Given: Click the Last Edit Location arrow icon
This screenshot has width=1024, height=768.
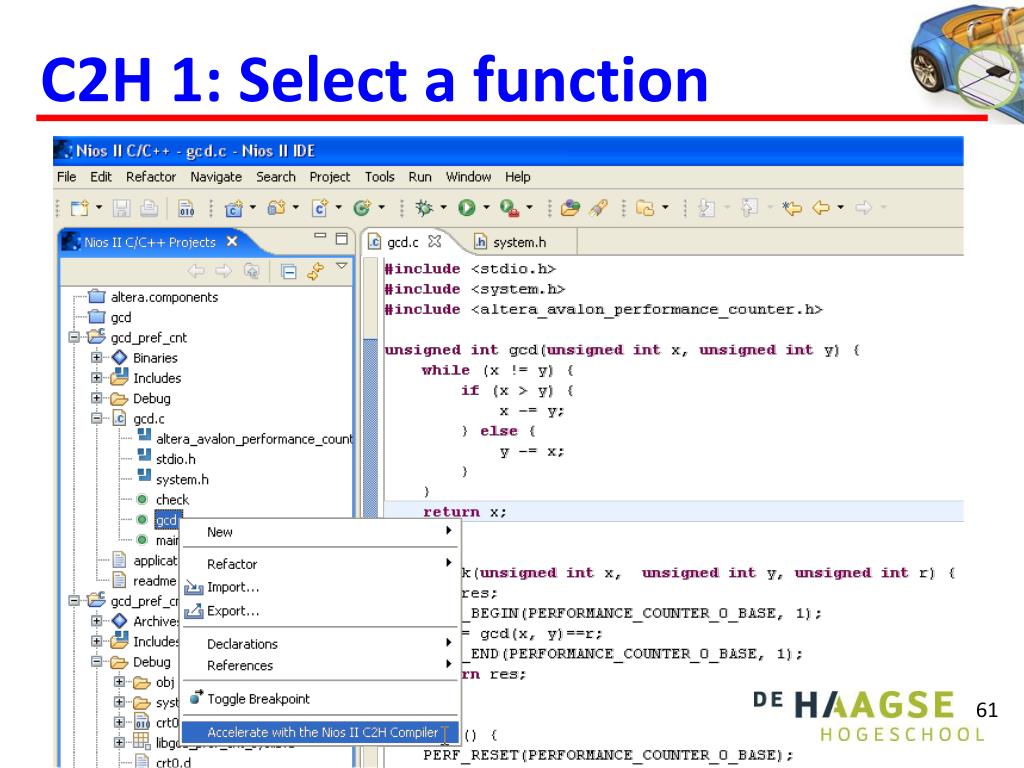Looking at the screenshot, I should pyautogui.click(x=792, y=208).
